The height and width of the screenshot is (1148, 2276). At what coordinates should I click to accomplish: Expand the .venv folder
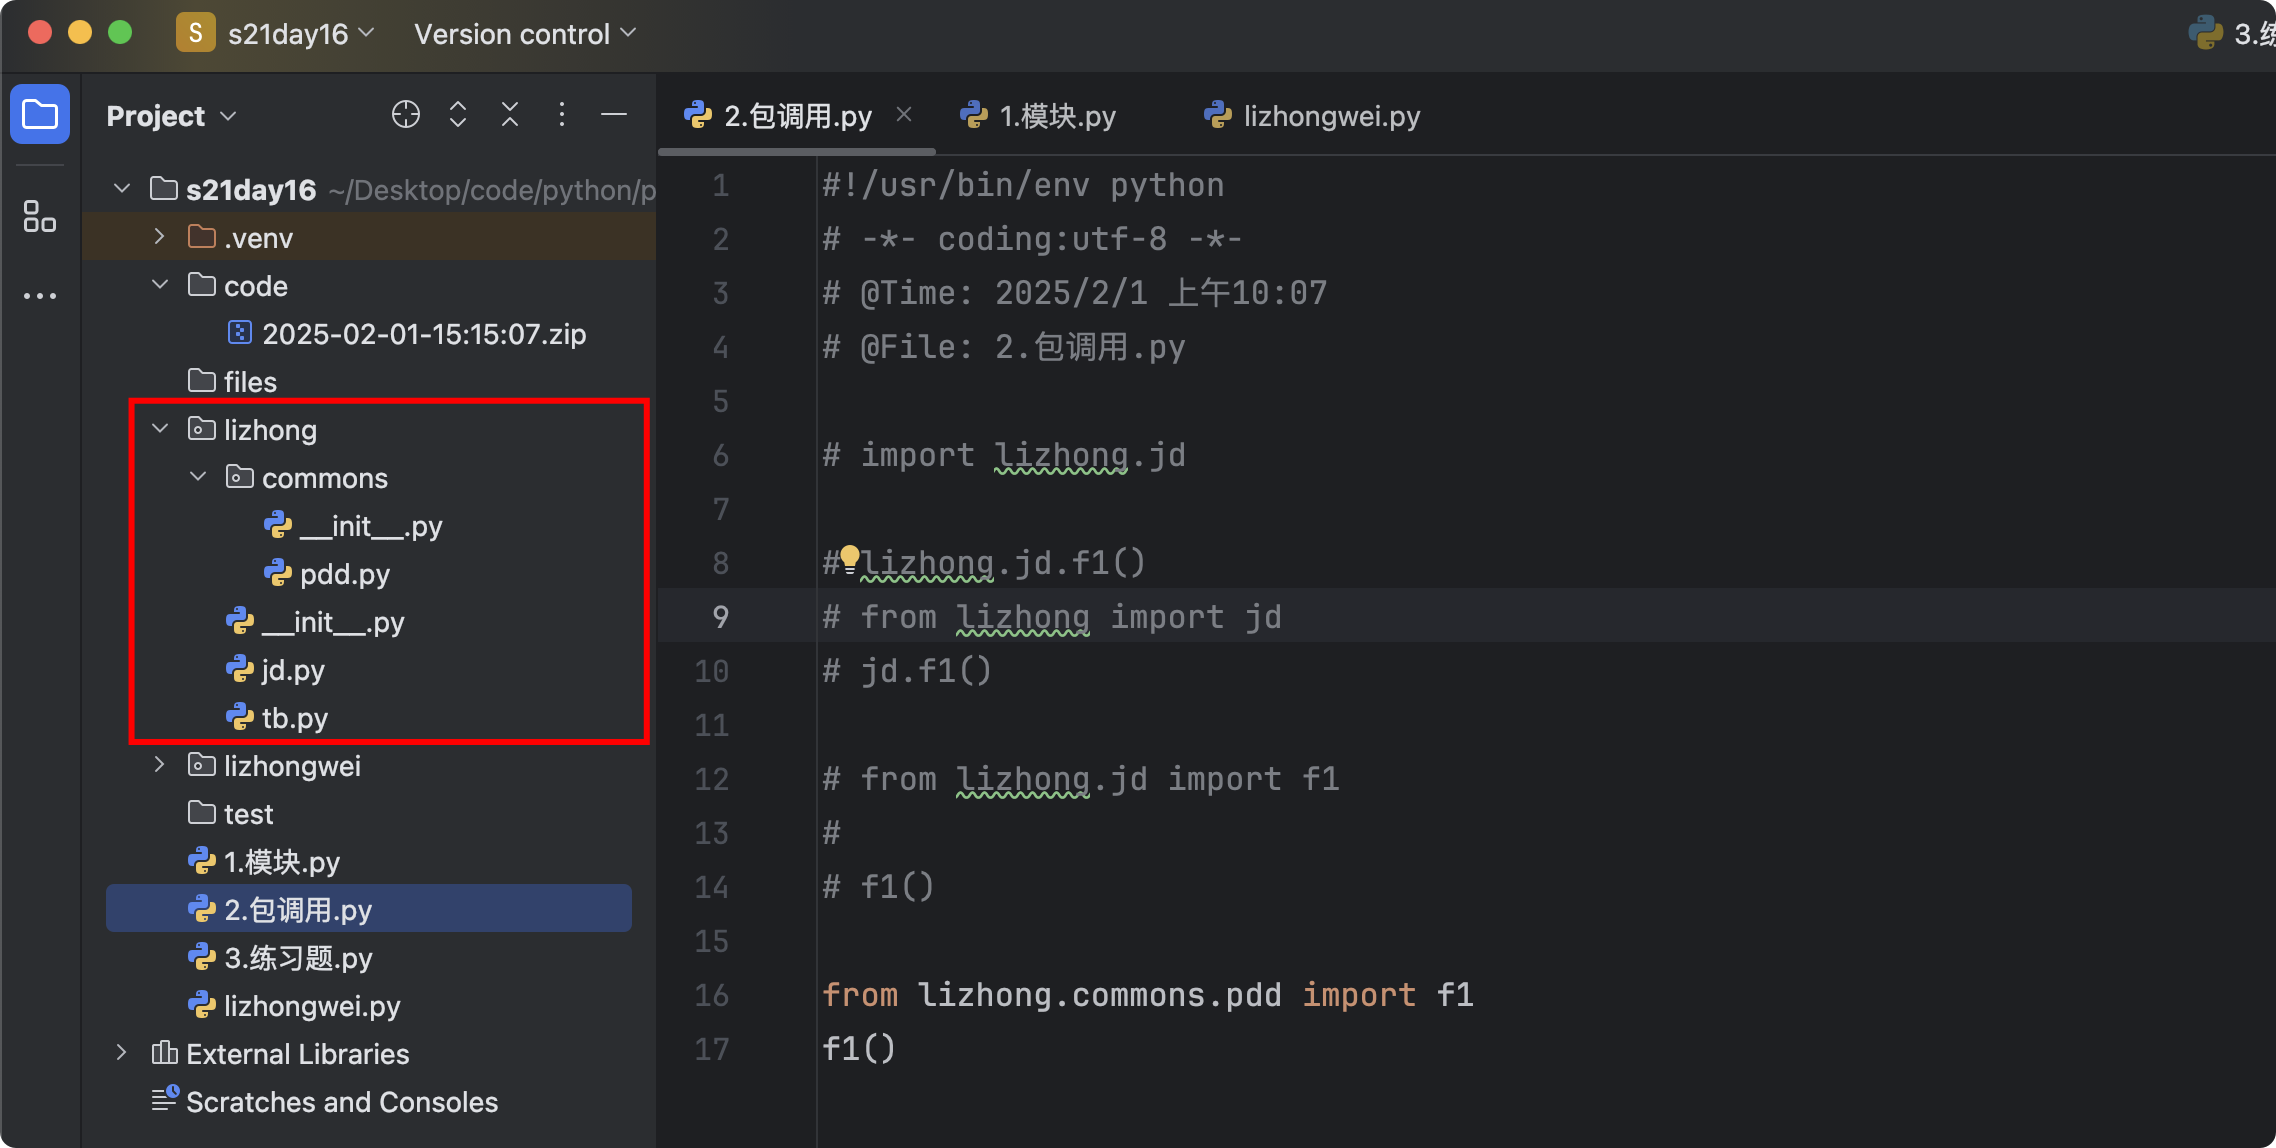160,237
